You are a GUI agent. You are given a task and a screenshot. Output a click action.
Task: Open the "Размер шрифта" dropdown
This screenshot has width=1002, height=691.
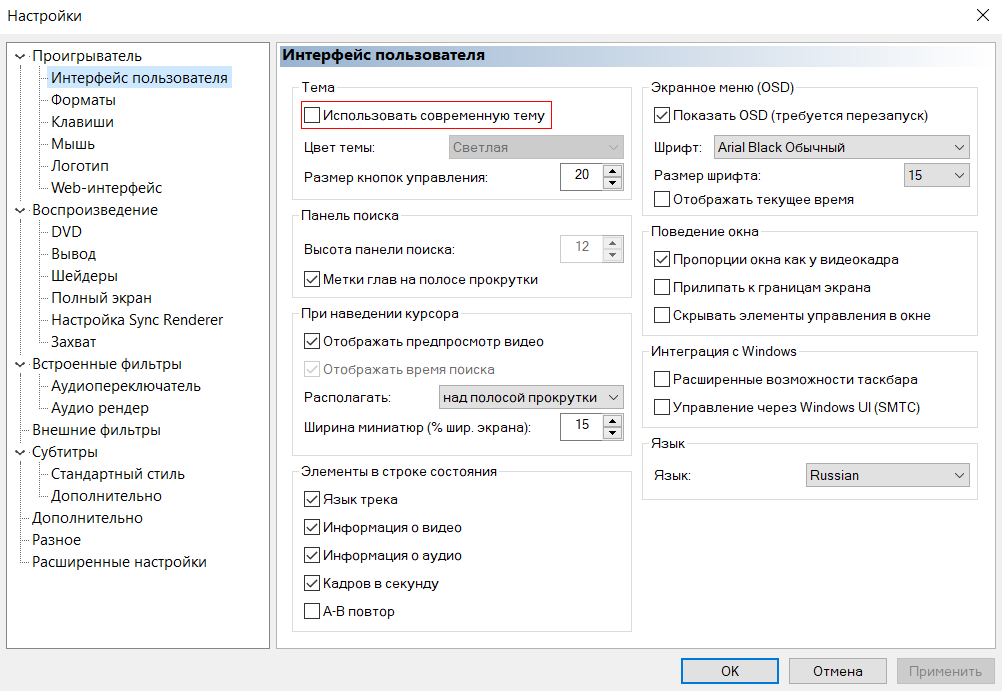point(936,176)
